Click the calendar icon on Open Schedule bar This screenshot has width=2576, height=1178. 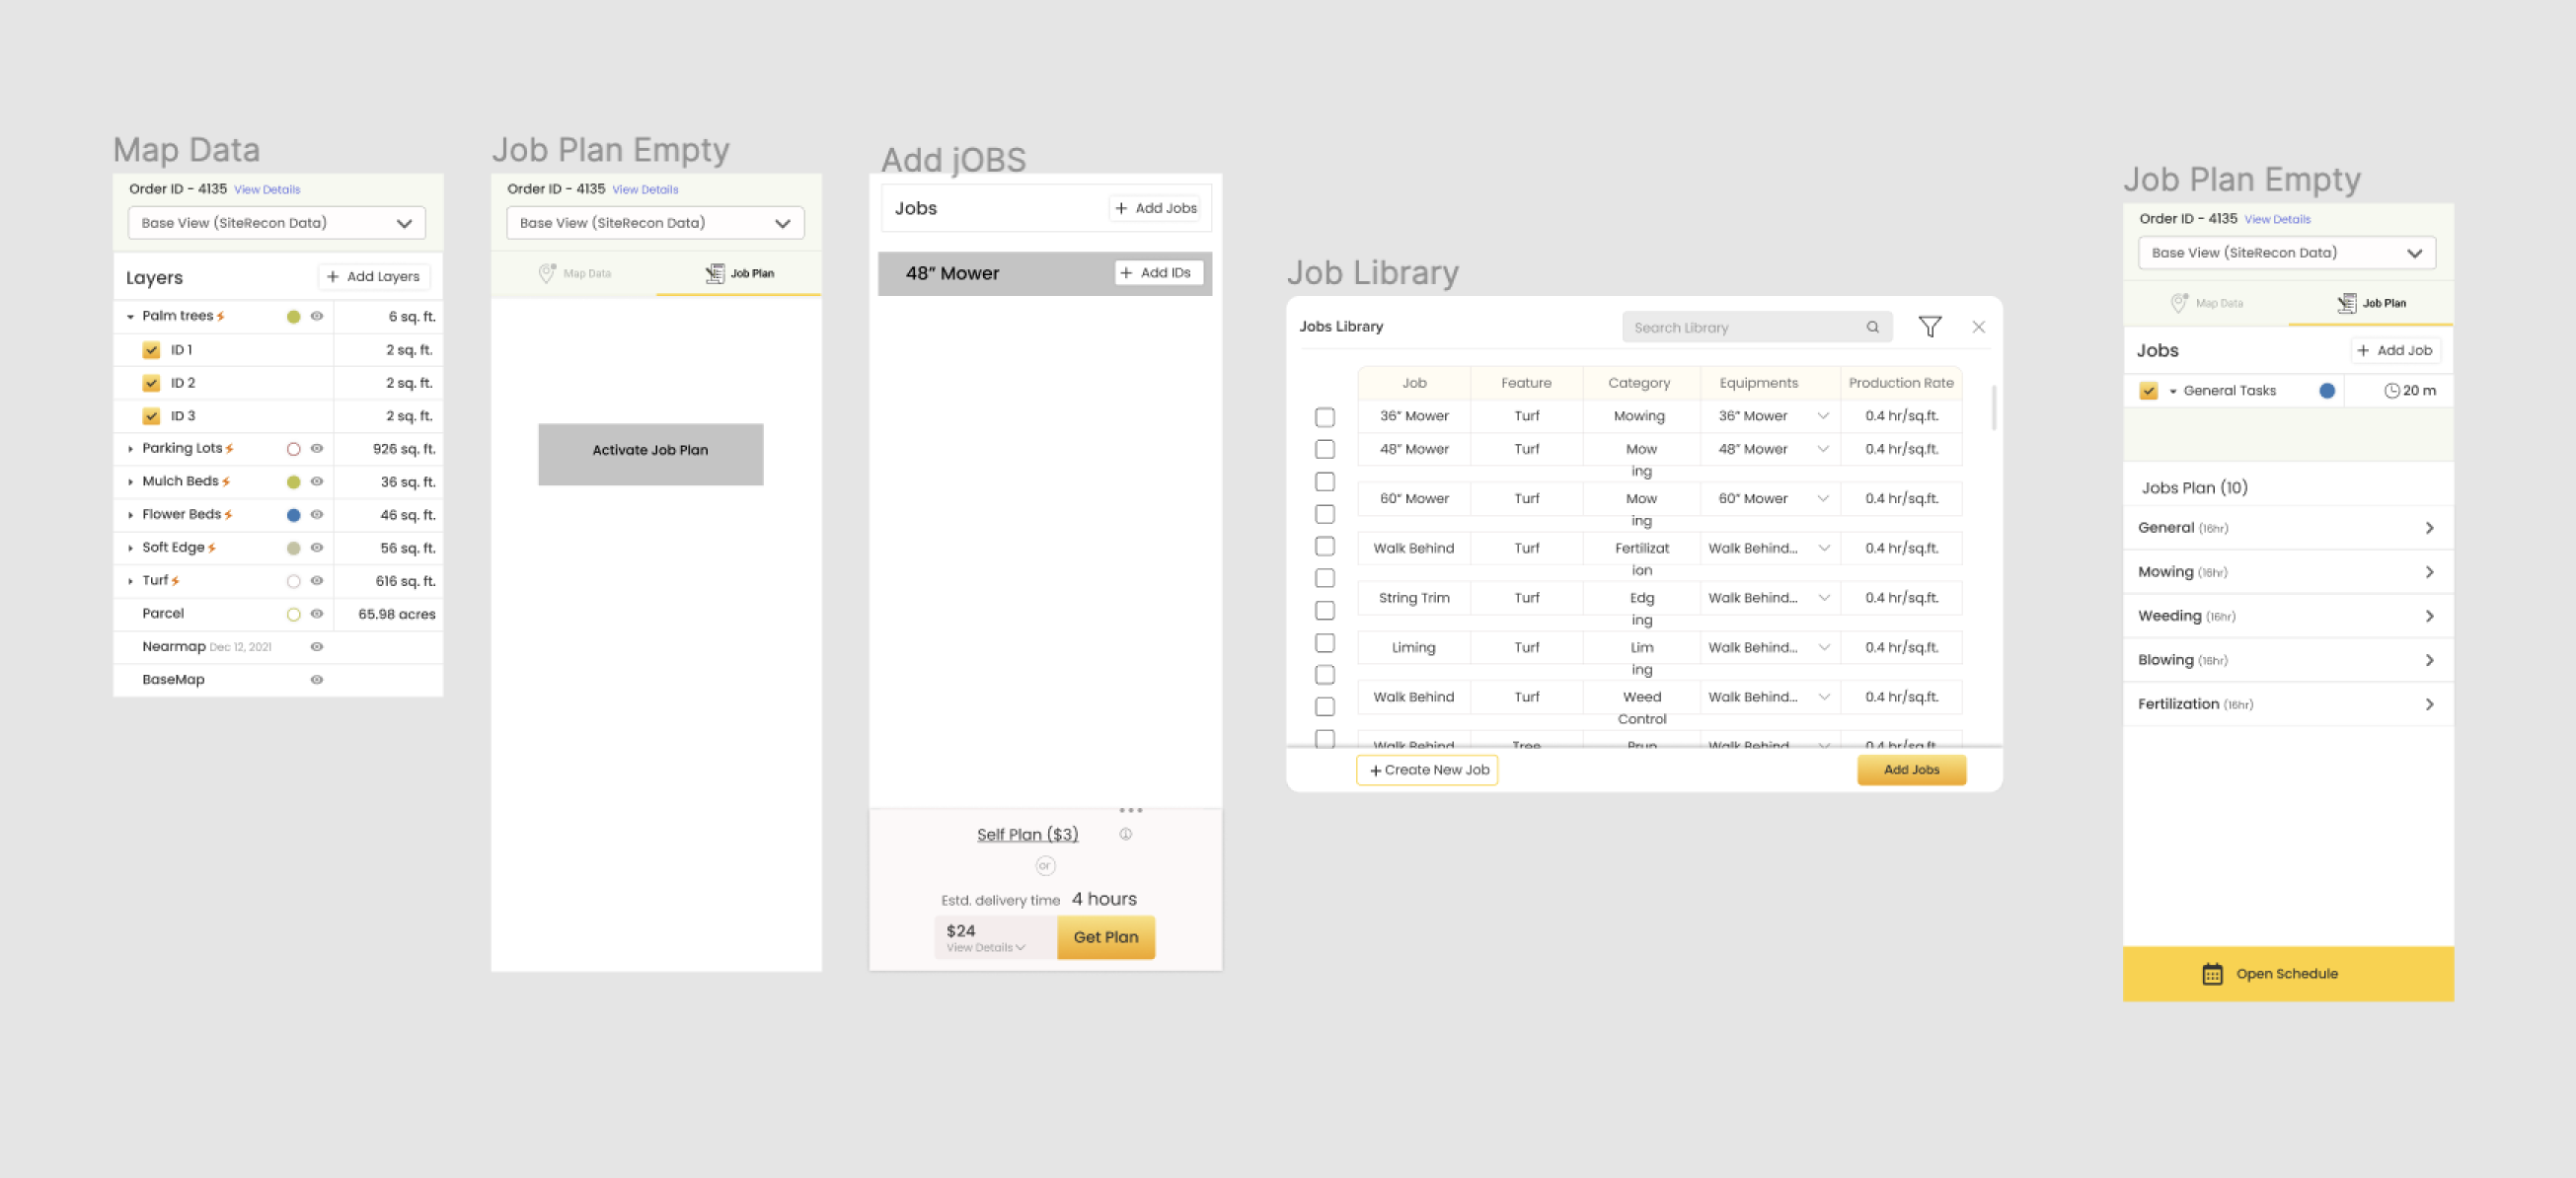[2212, 974]
